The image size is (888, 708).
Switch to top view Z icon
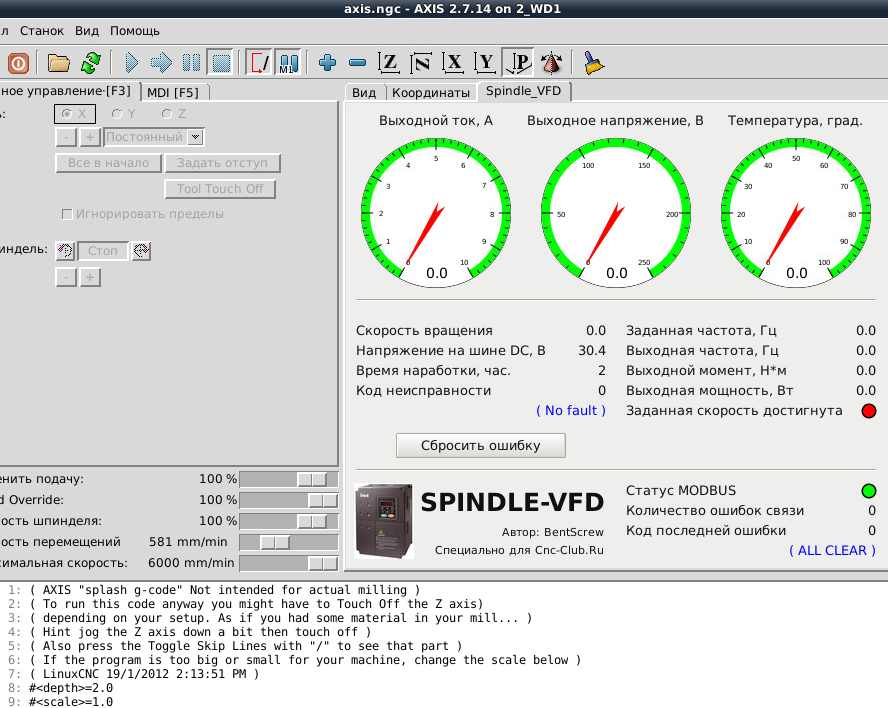389,62
